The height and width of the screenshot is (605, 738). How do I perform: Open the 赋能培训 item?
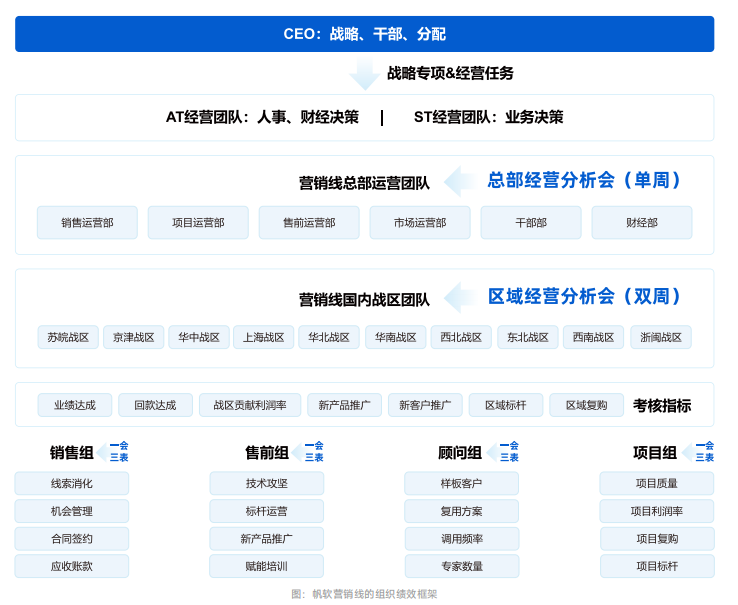[x=266, y=566]
